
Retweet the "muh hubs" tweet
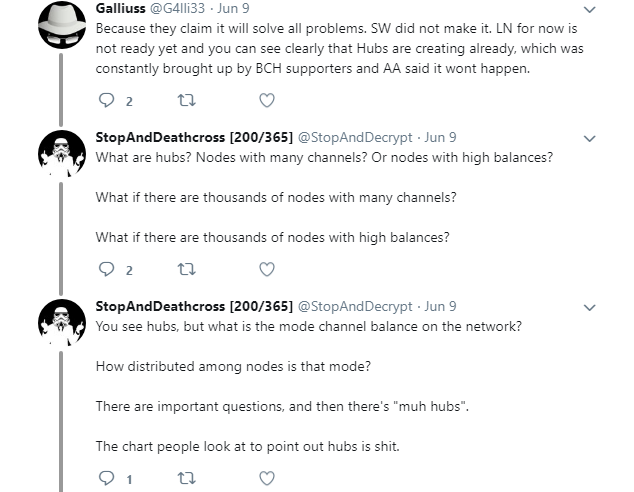(185, 479)
